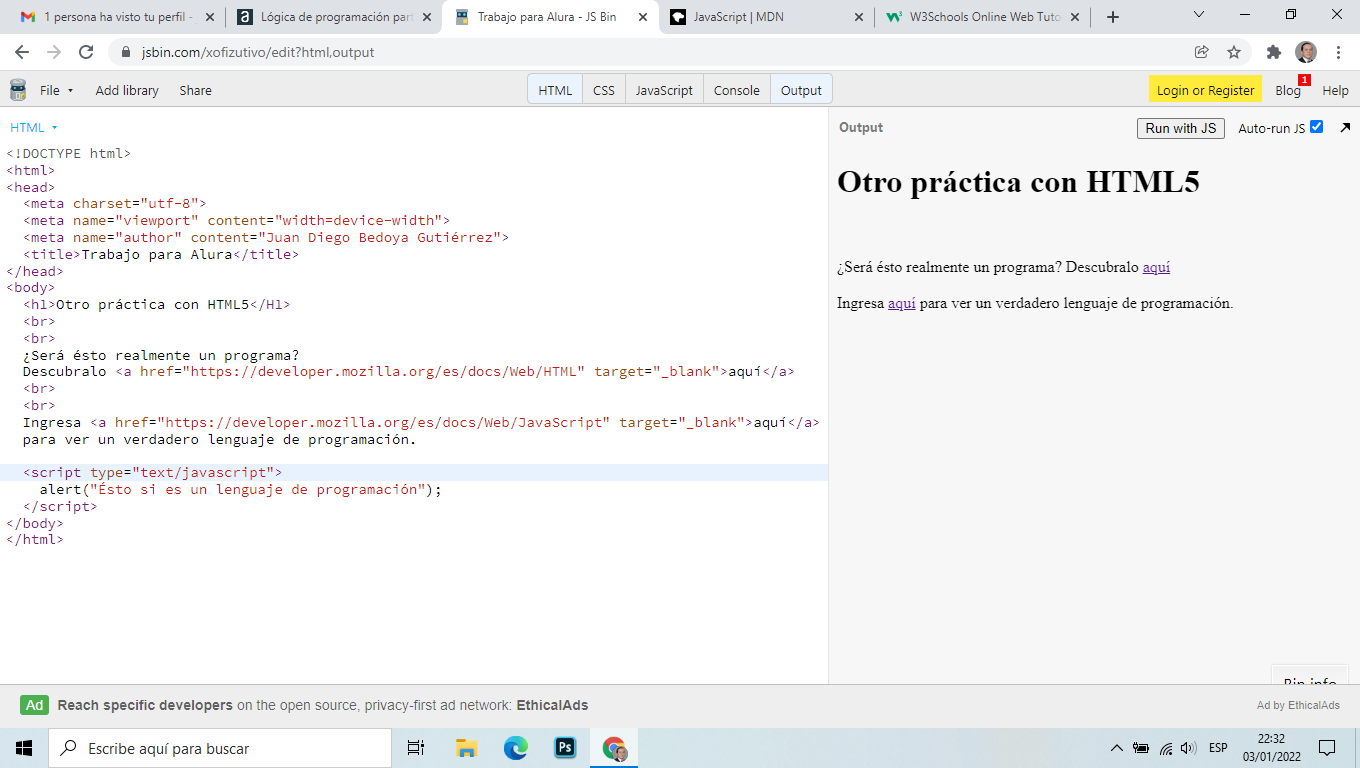Show hidden system tray icons
The height and width of the screenshot is (768, 1360).
coord(1117,748)
